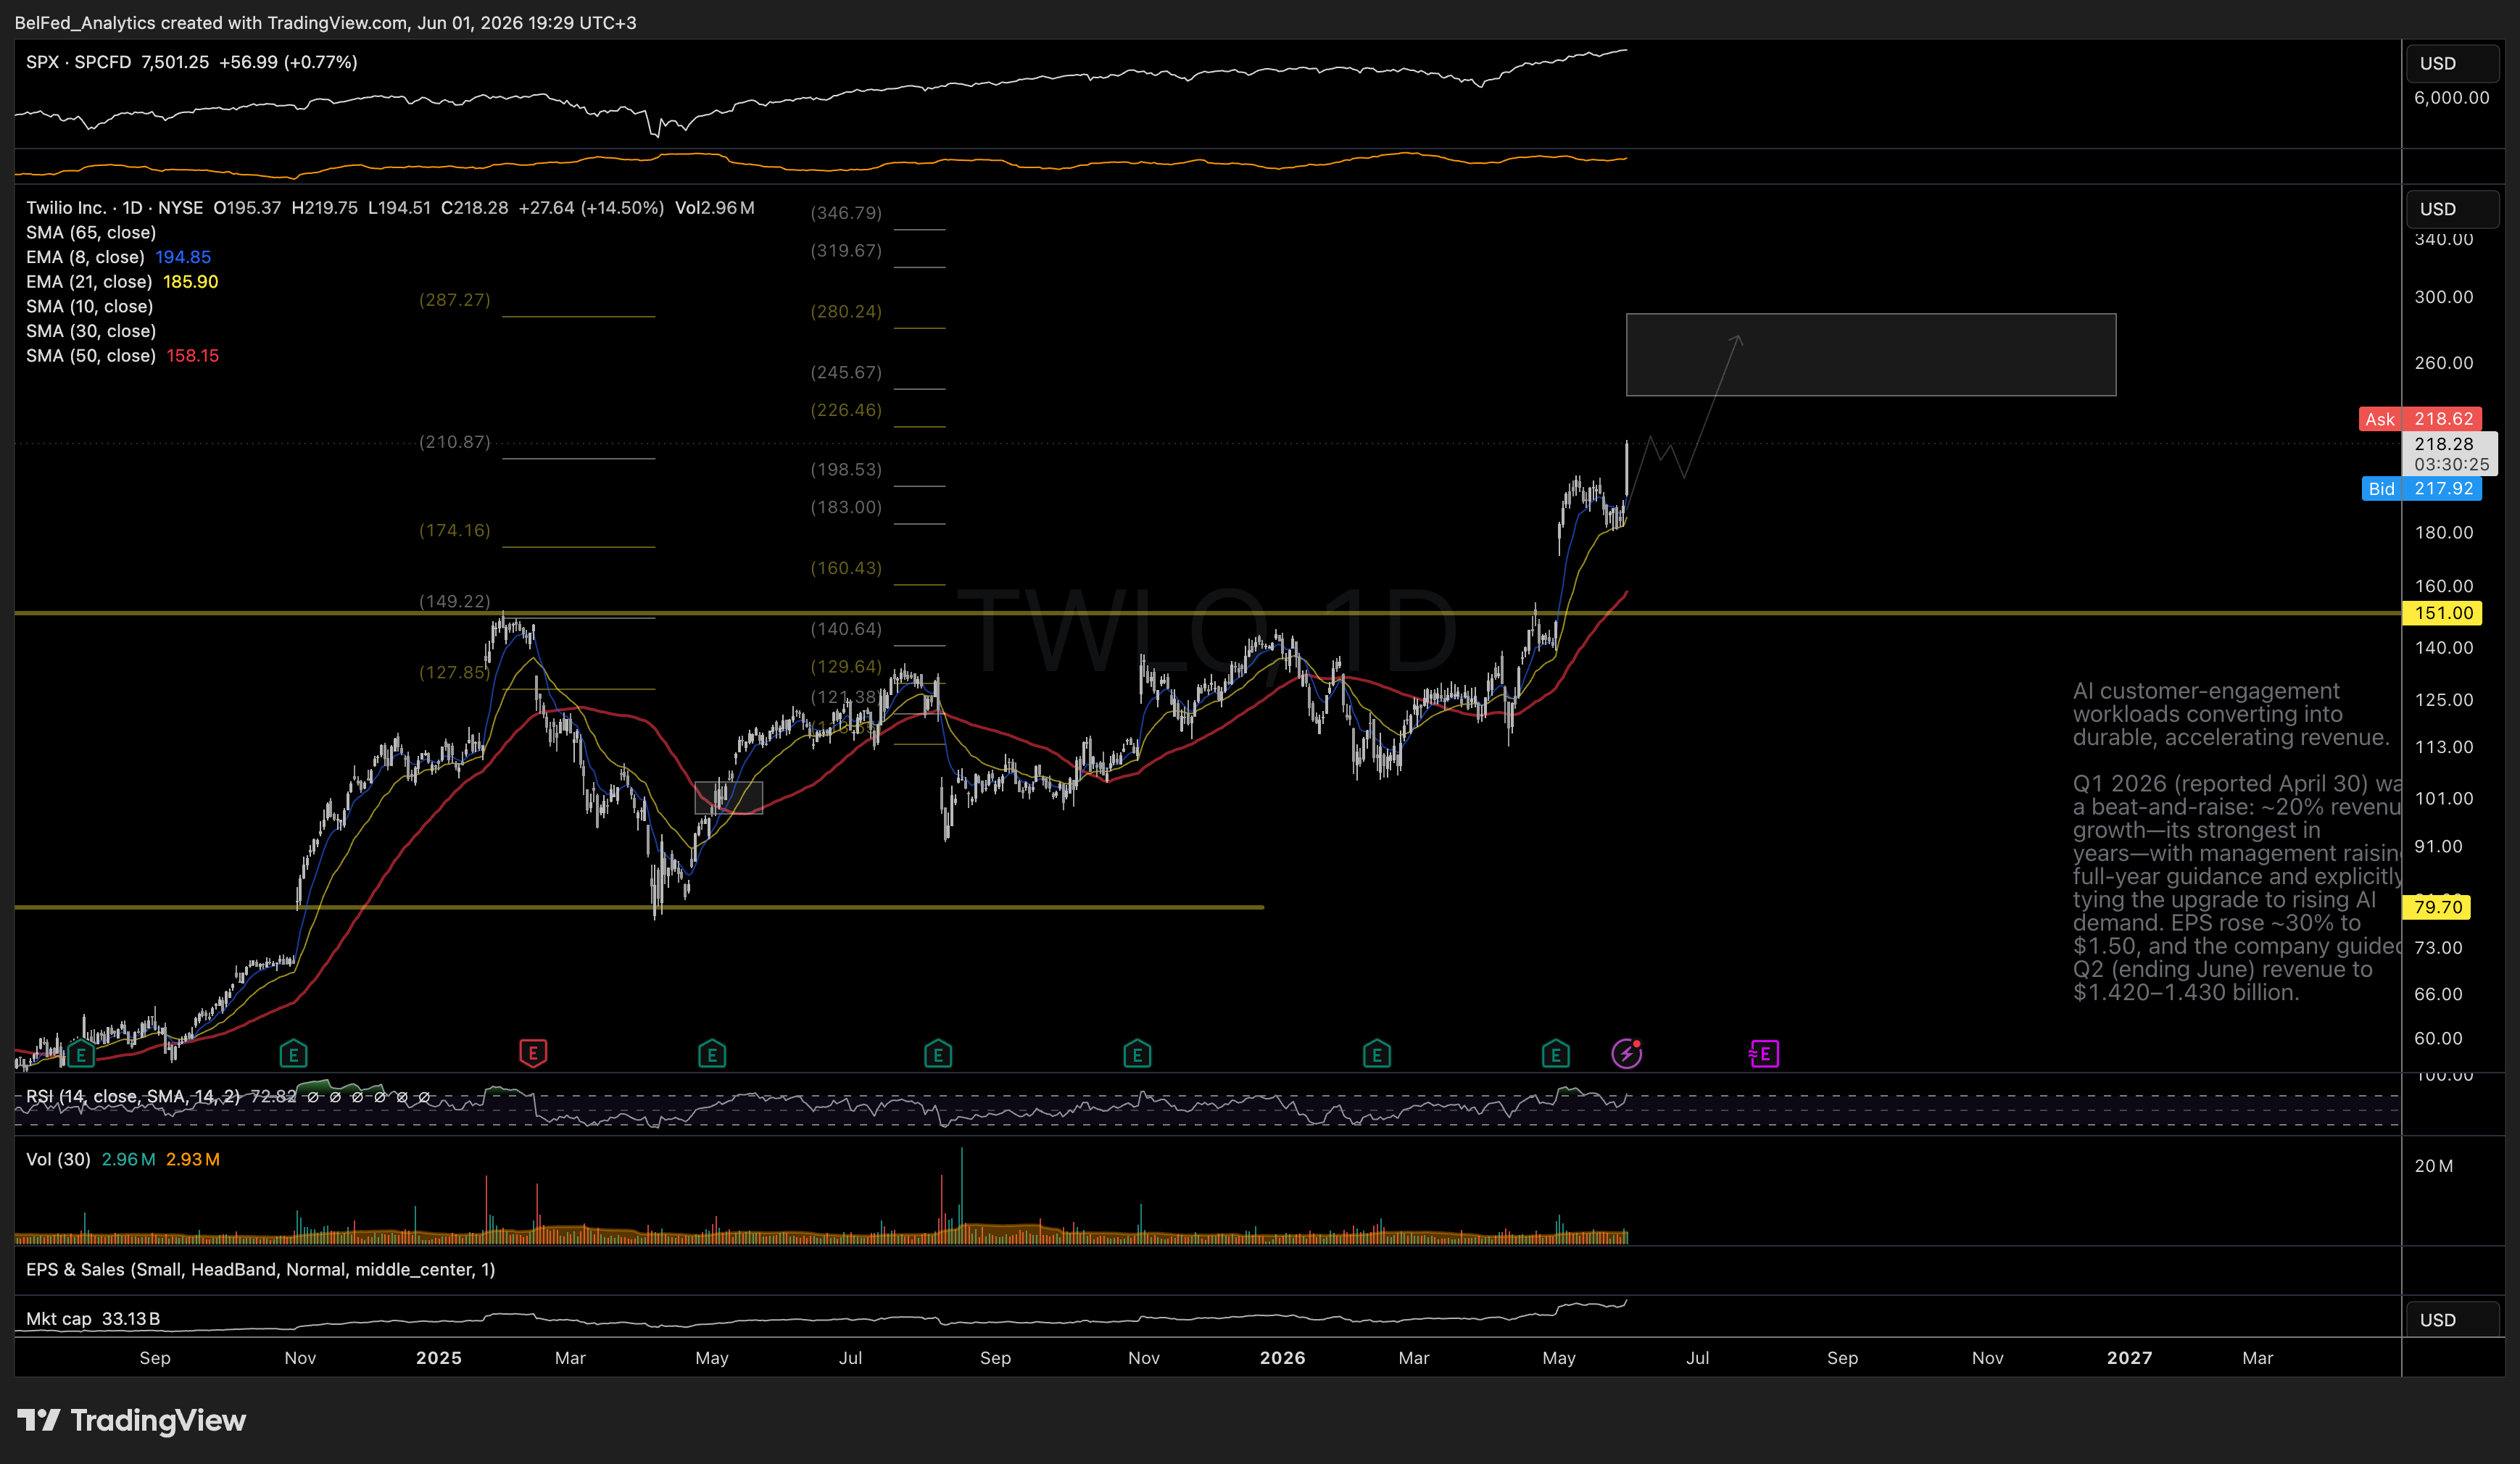This screenshot has height=1464, width=2520.
Task: Click the blue Bid 217.92 price label
Action: pos(2421,489)
